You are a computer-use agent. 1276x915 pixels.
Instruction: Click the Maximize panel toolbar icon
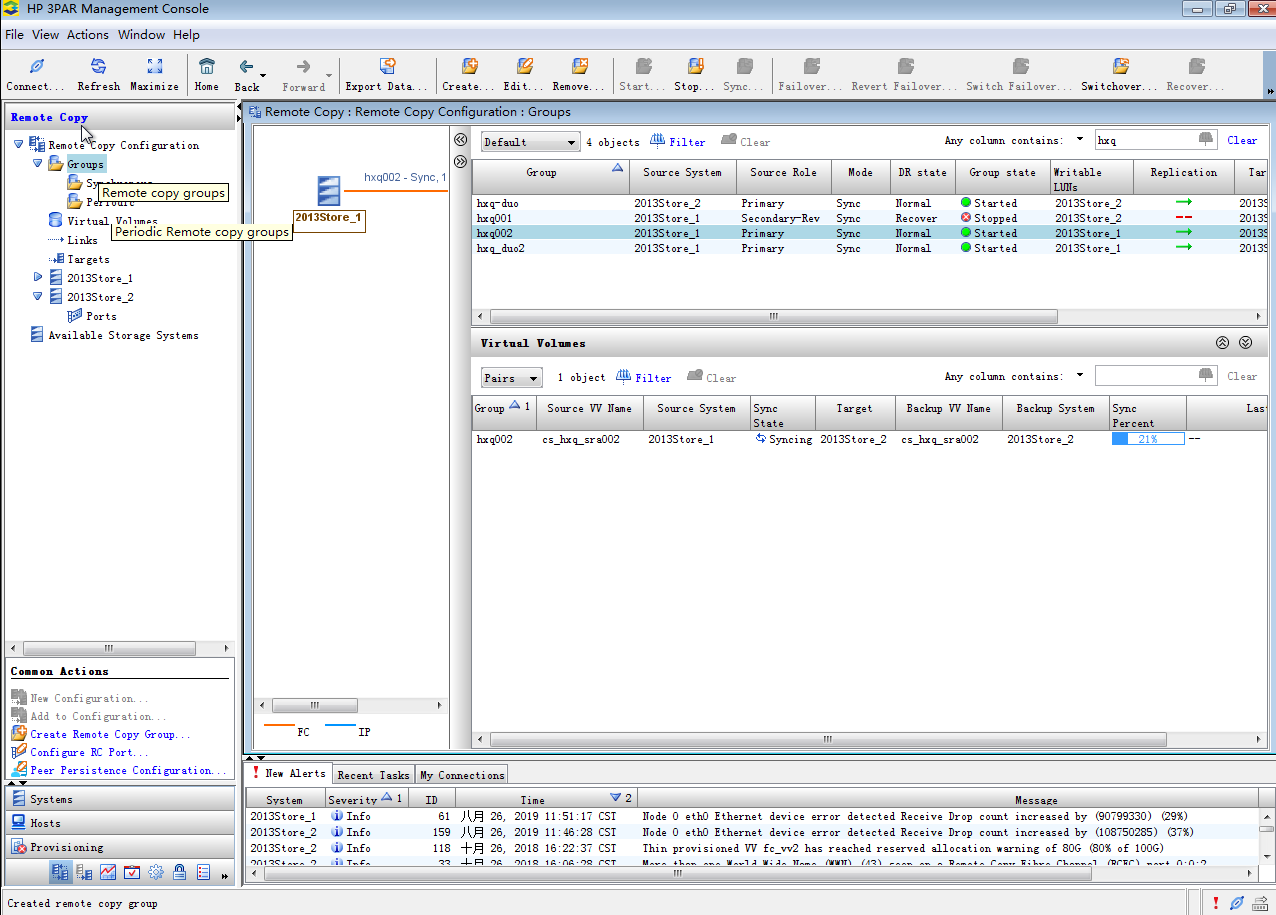pos(155,67)
